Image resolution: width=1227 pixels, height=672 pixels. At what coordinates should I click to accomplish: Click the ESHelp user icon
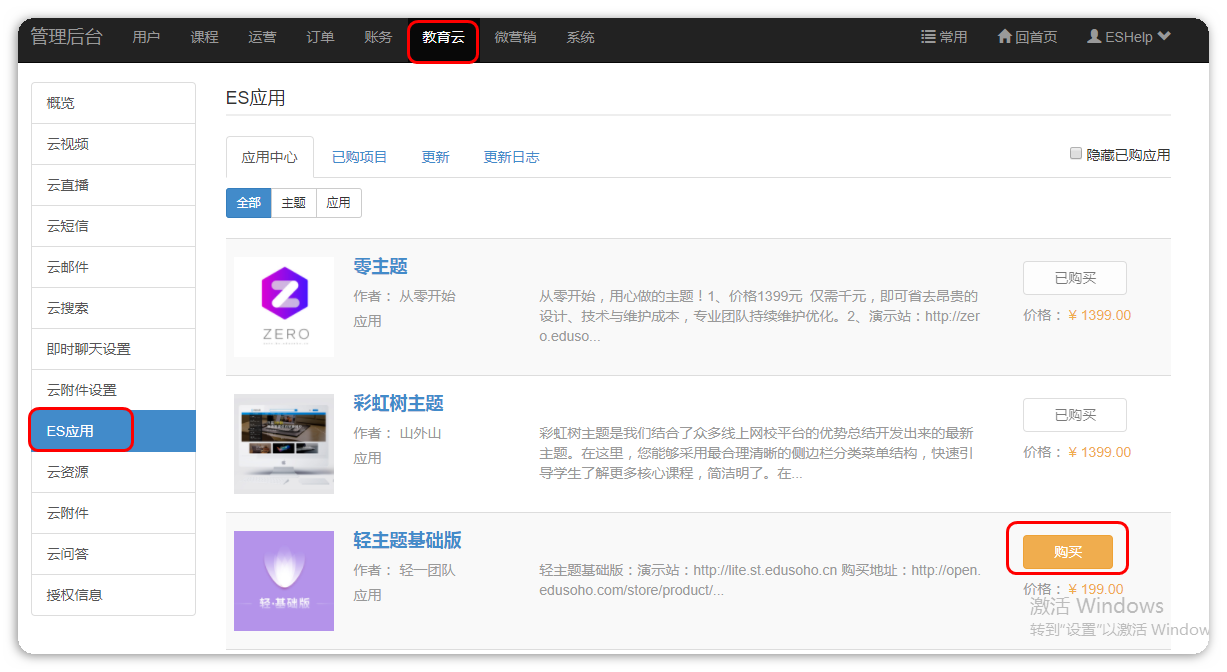click(1094, 37)
